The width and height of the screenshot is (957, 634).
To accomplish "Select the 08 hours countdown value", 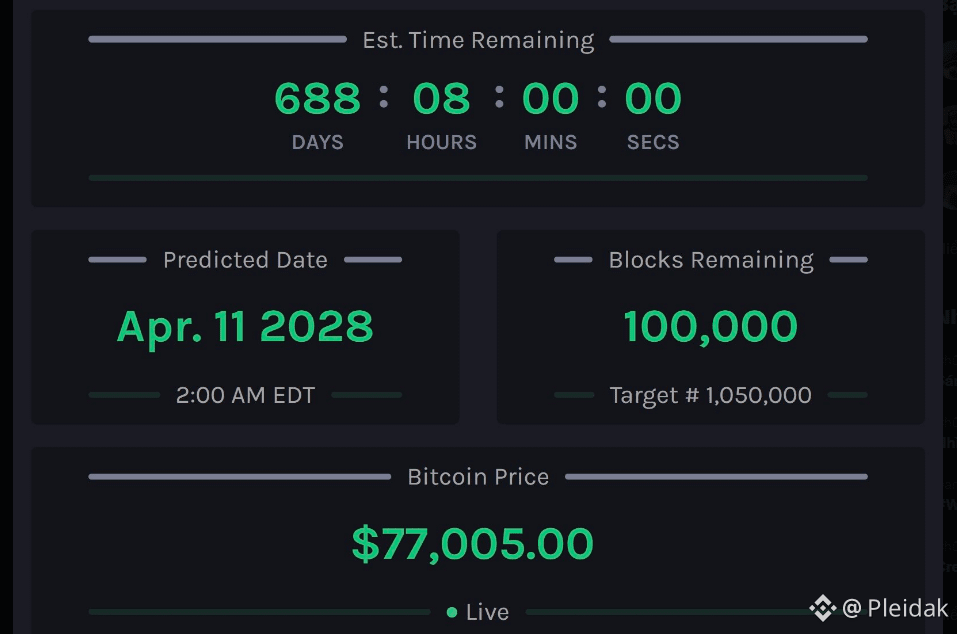I will coord(441,98).
